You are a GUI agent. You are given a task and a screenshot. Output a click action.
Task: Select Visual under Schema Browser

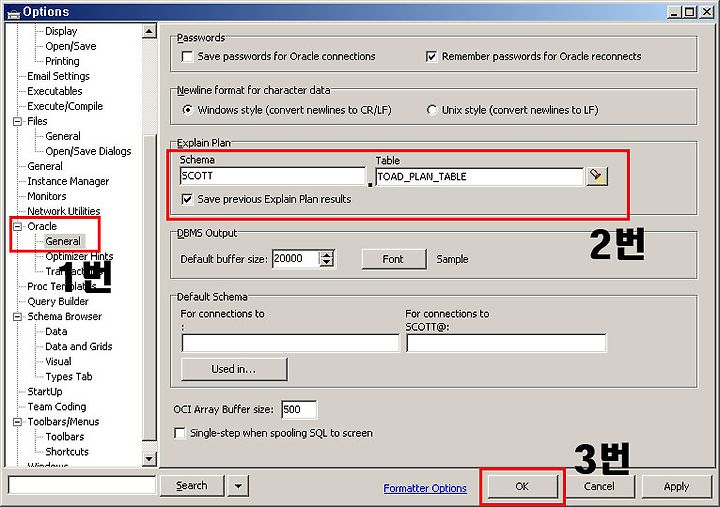pos(58,362)
